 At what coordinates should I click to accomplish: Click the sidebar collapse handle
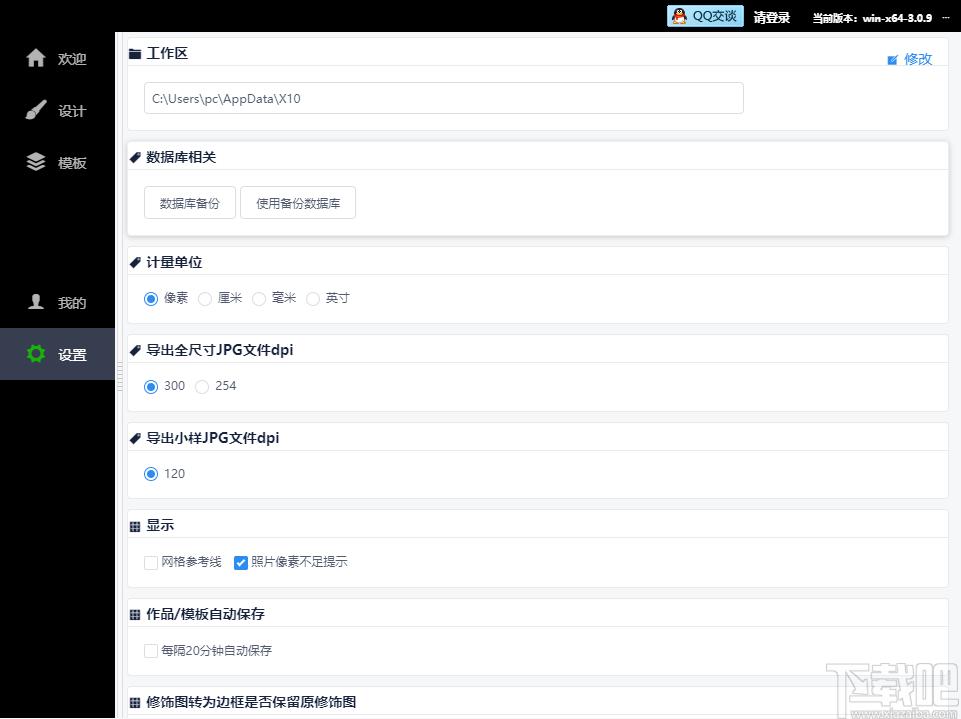[x=120, y=376]
